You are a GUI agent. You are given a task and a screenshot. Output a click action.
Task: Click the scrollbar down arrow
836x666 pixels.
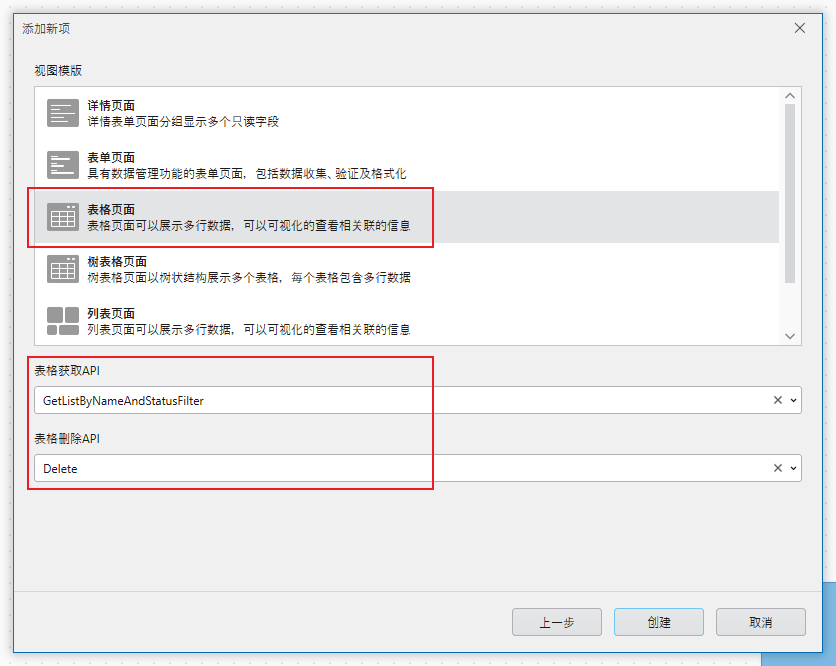[790, 335]
